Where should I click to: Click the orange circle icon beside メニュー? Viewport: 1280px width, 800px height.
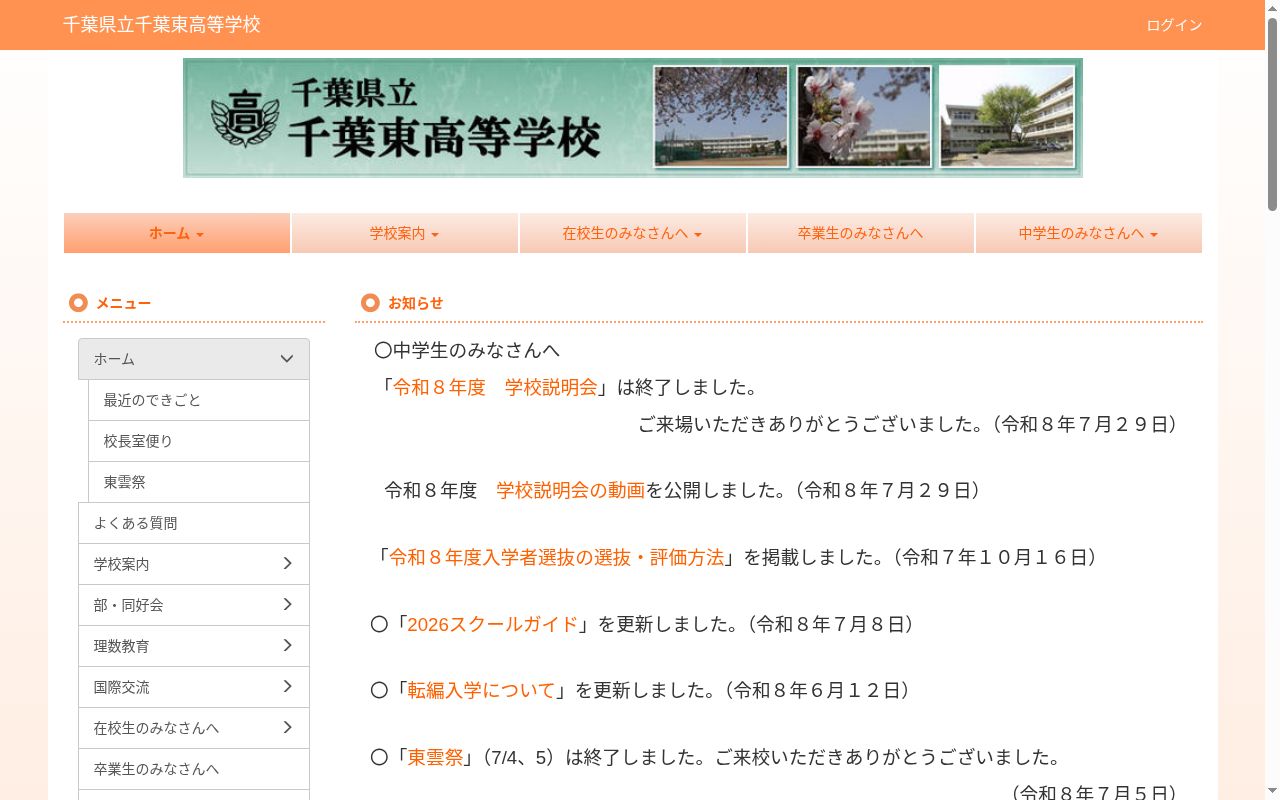click(x=78, y=303)
